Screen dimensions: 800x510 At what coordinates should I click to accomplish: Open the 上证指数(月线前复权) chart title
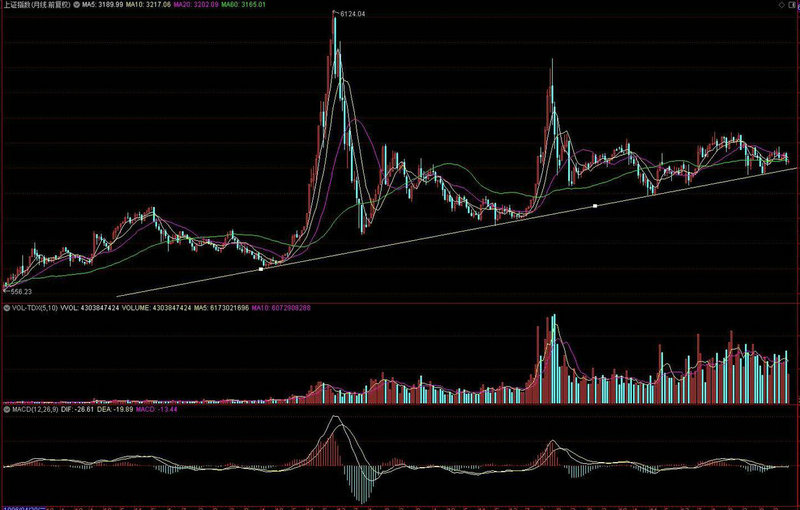(36, 5)
